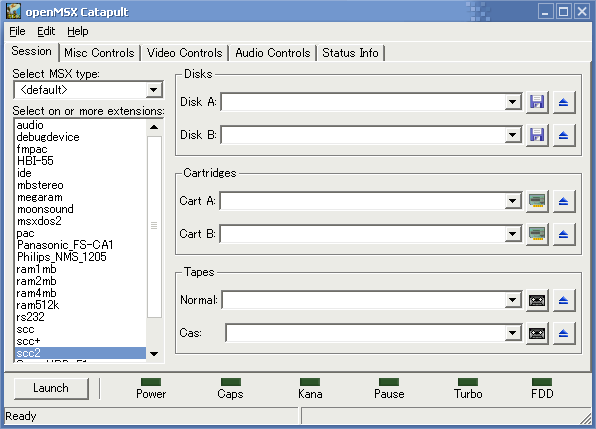Click the Cas tape text field
596x429 pixels.
366,333
